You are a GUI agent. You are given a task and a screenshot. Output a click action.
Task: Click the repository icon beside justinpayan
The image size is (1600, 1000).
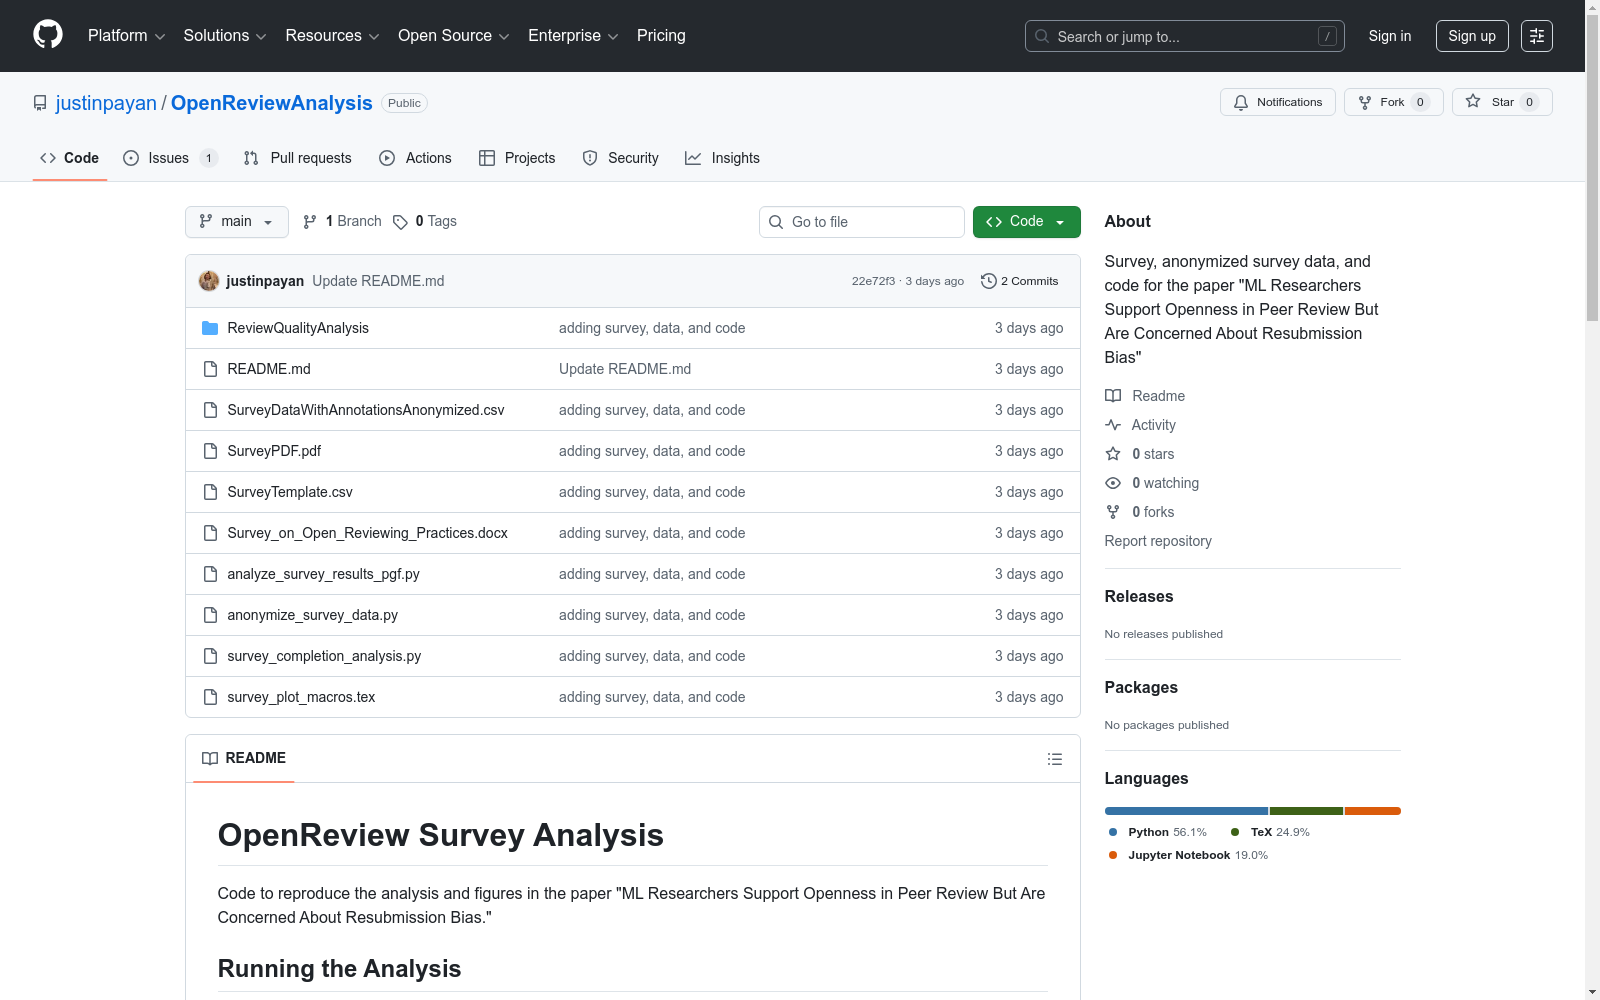pyautogui.click(x=40, y=103)
